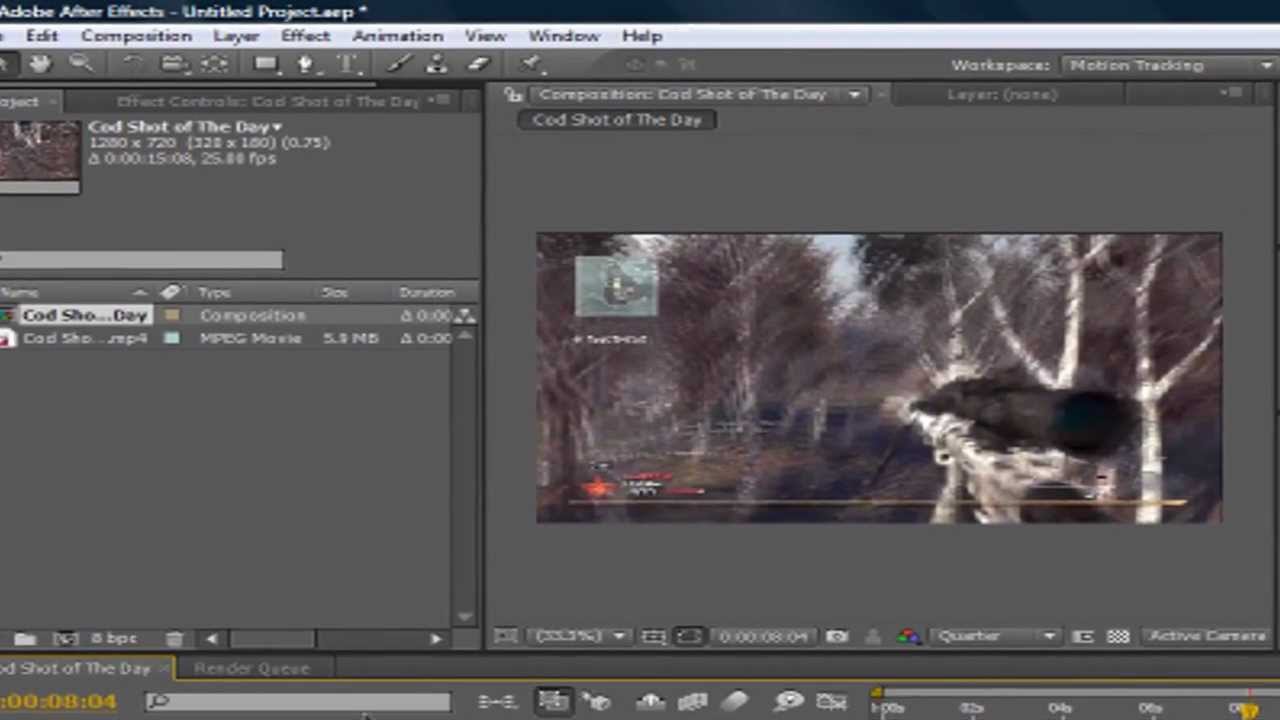This screenshot has height=720, width=1280.
Task: Select the Brush tool
Action: pyautogui.click(x=399, y=64)
